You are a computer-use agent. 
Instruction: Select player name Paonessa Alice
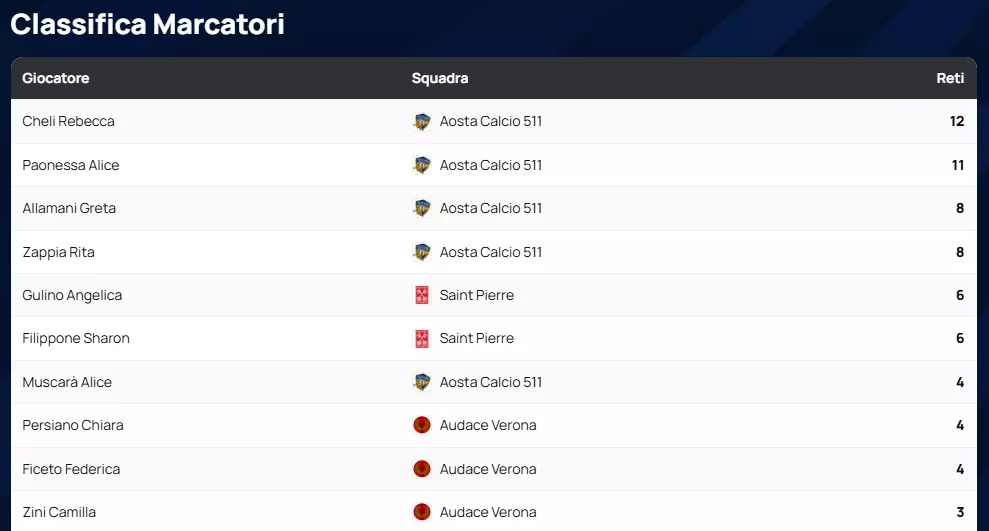pyautogui.click(x=71, y=165)
